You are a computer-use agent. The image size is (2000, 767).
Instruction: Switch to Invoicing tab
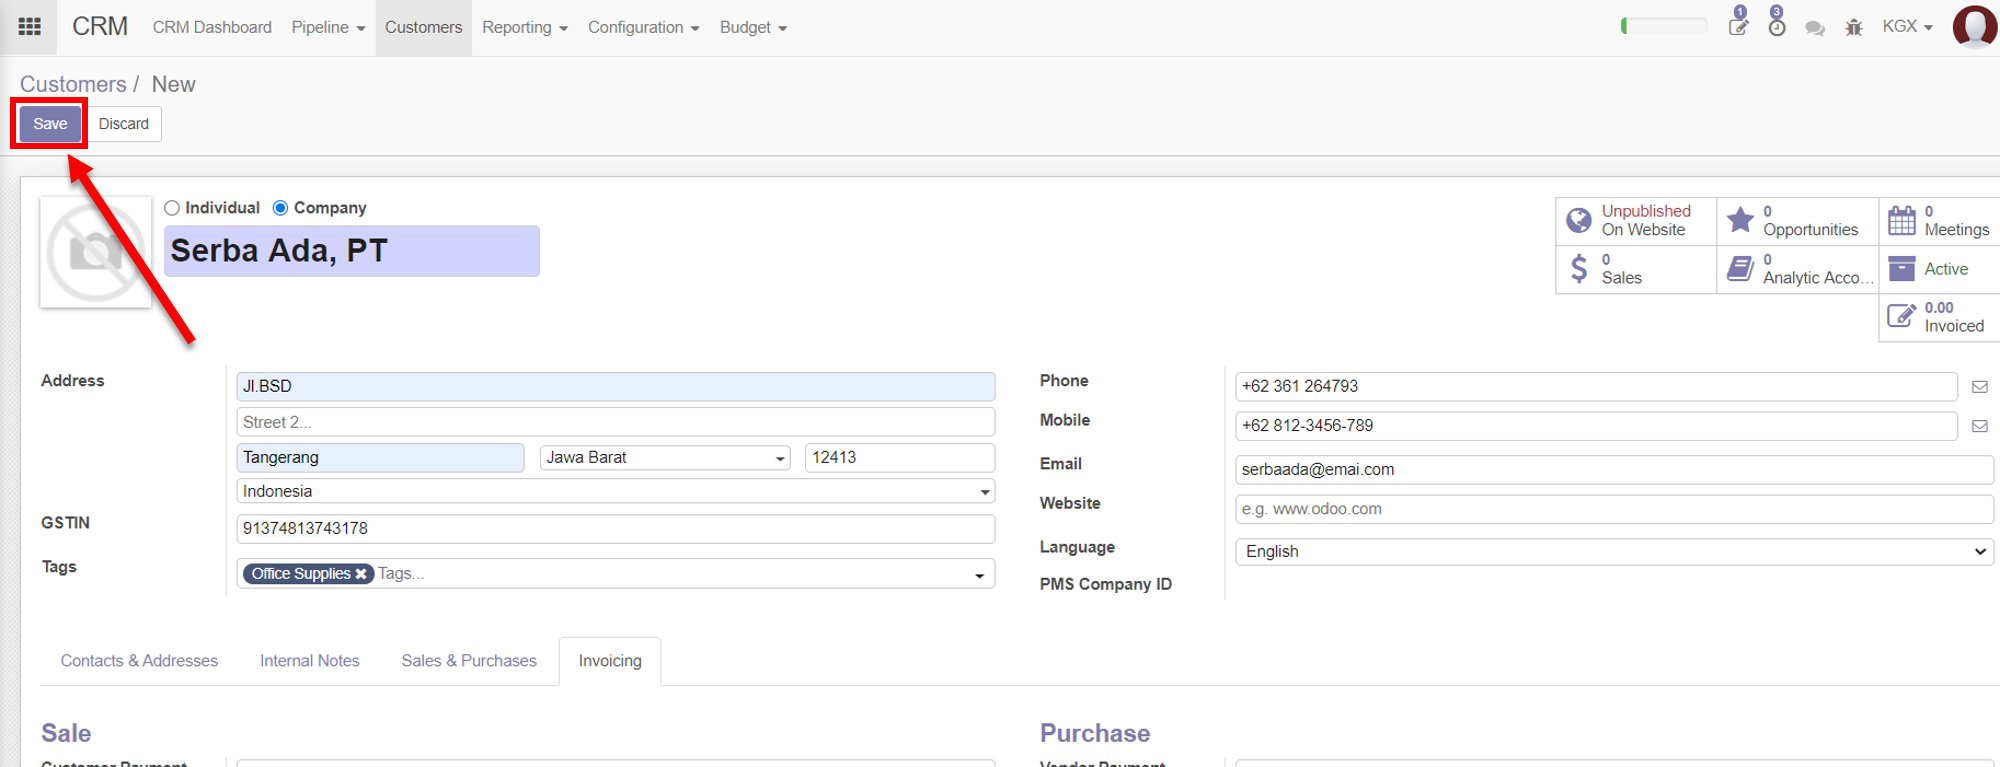coord(610,661)
